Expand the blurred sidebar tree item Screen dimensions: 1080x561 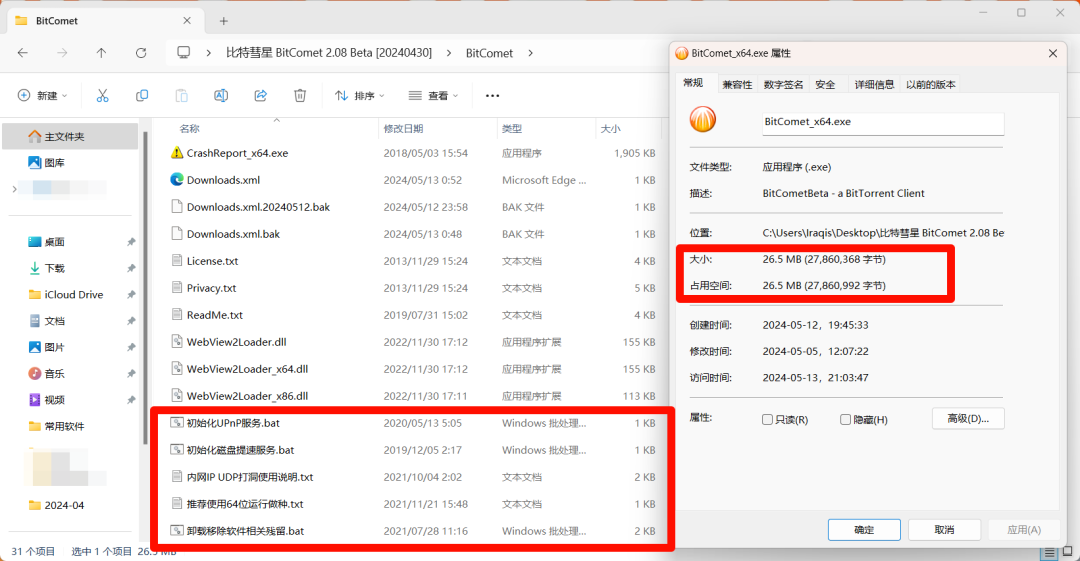14,189
